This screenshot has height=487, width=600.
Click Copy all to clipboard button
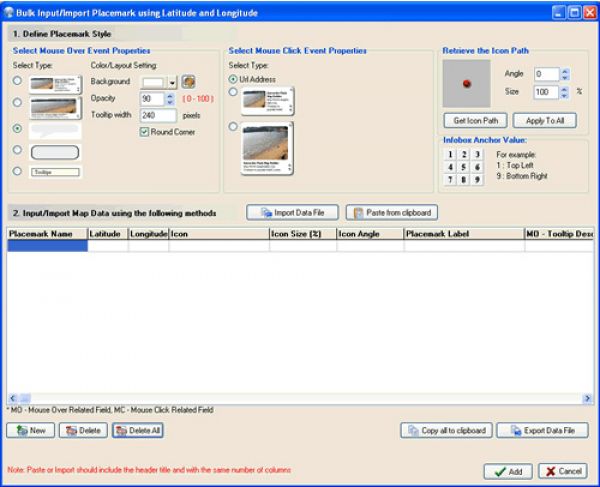coord(446,430)
